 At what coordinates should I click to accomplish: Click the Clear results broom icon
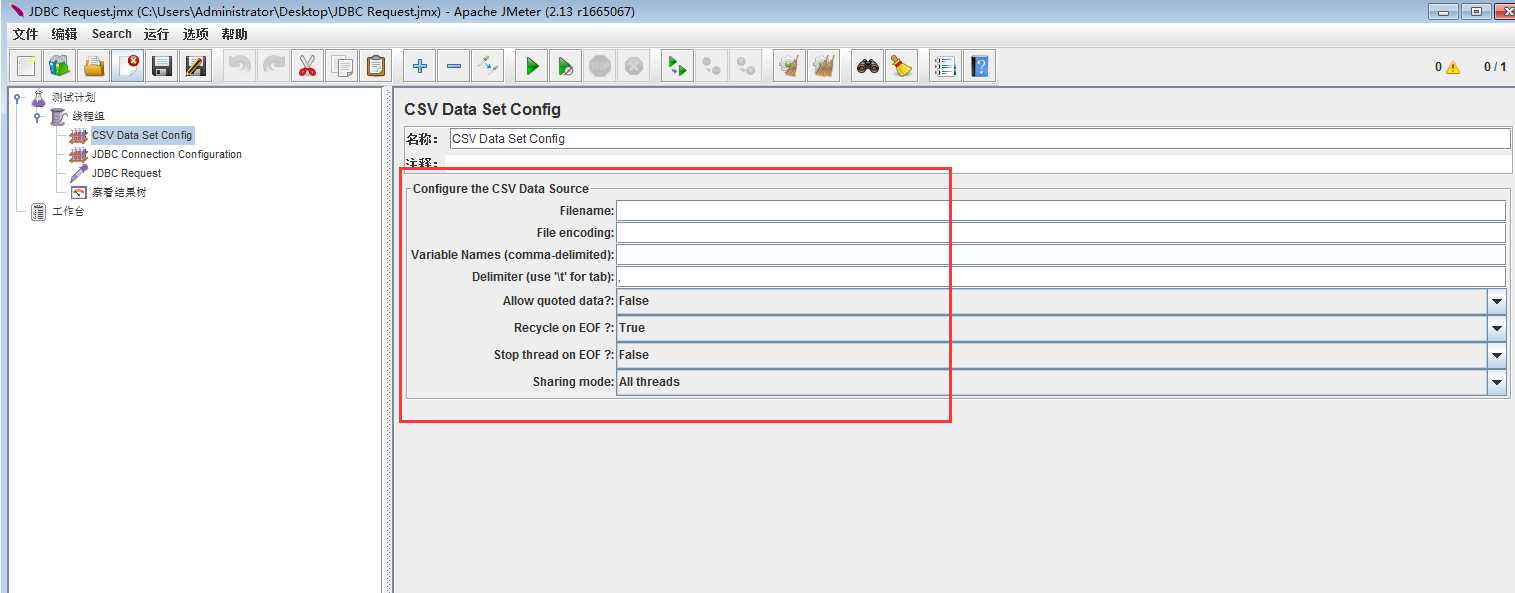tap(790, 66)
